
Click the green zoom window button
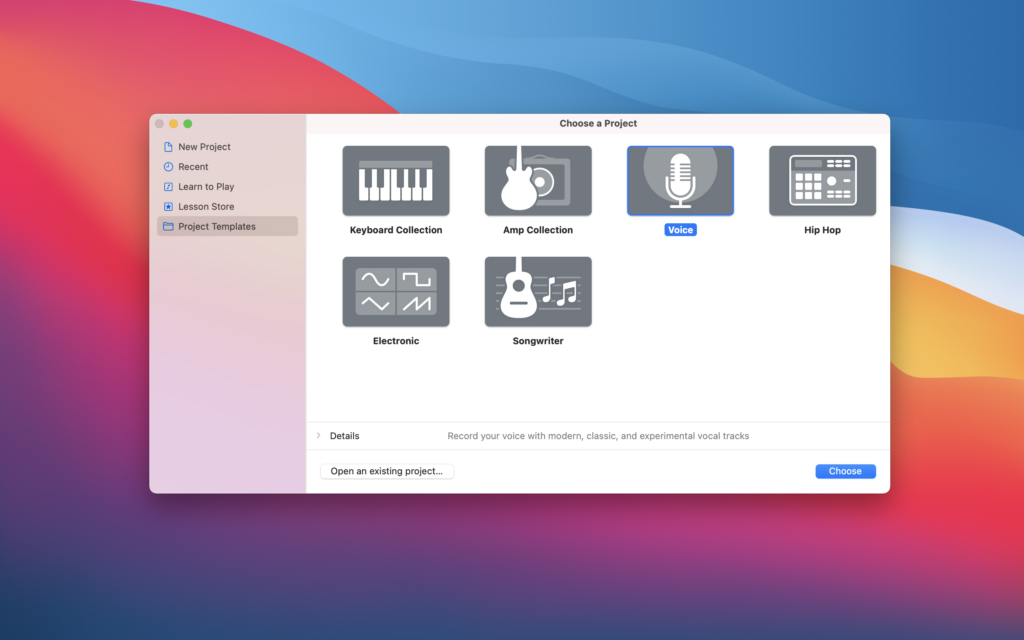[x=187, y=123]
